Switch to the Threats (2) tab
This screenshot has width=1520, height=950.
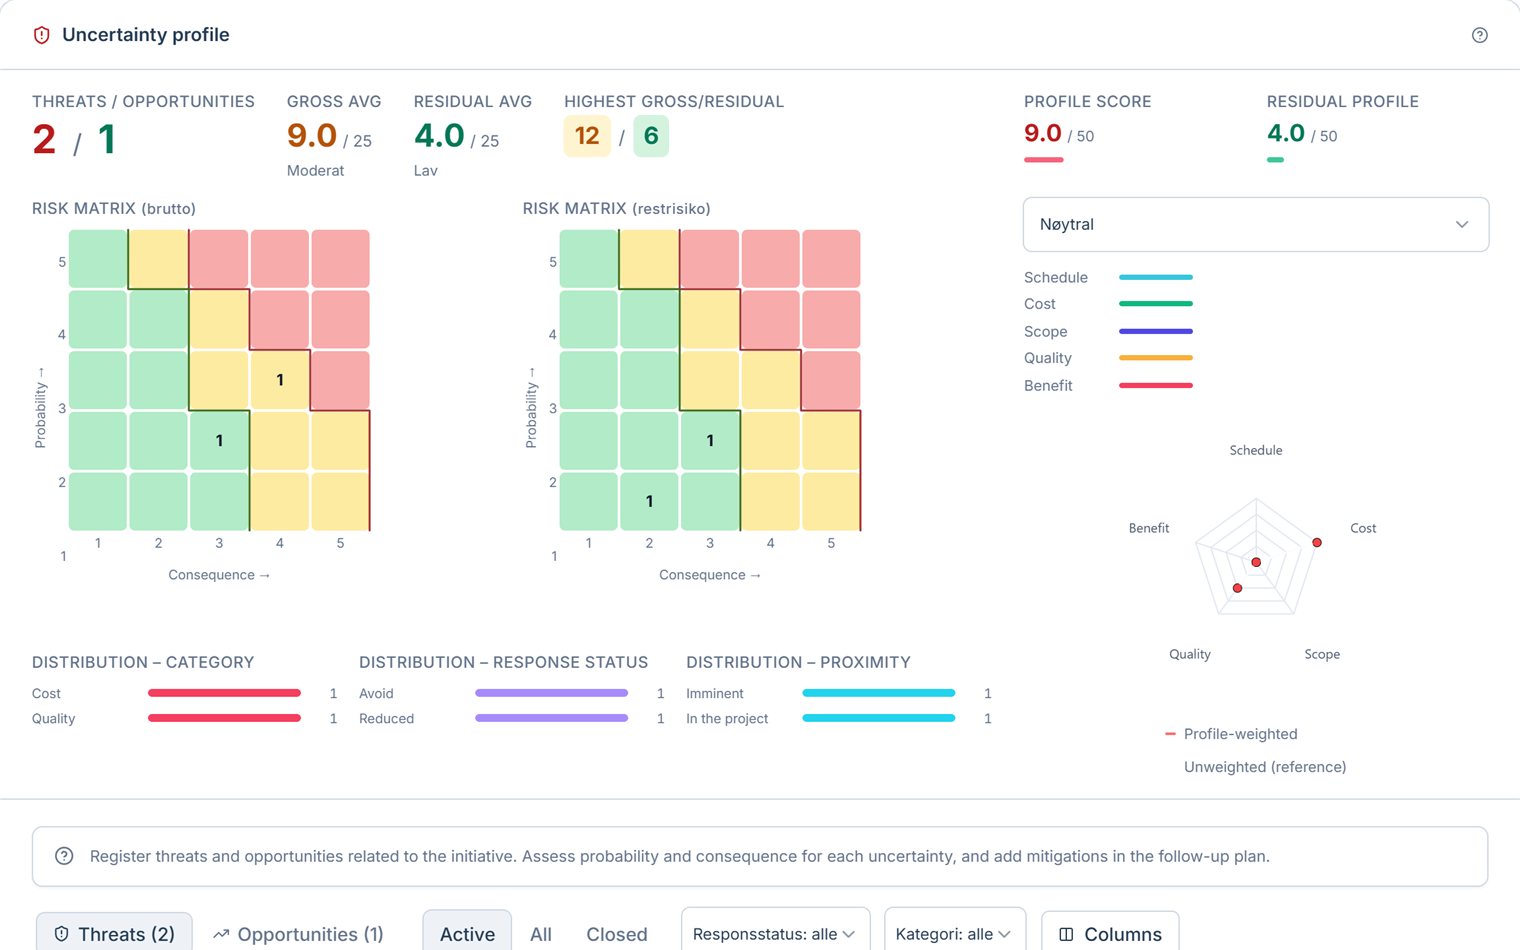[x=115, y=934]
